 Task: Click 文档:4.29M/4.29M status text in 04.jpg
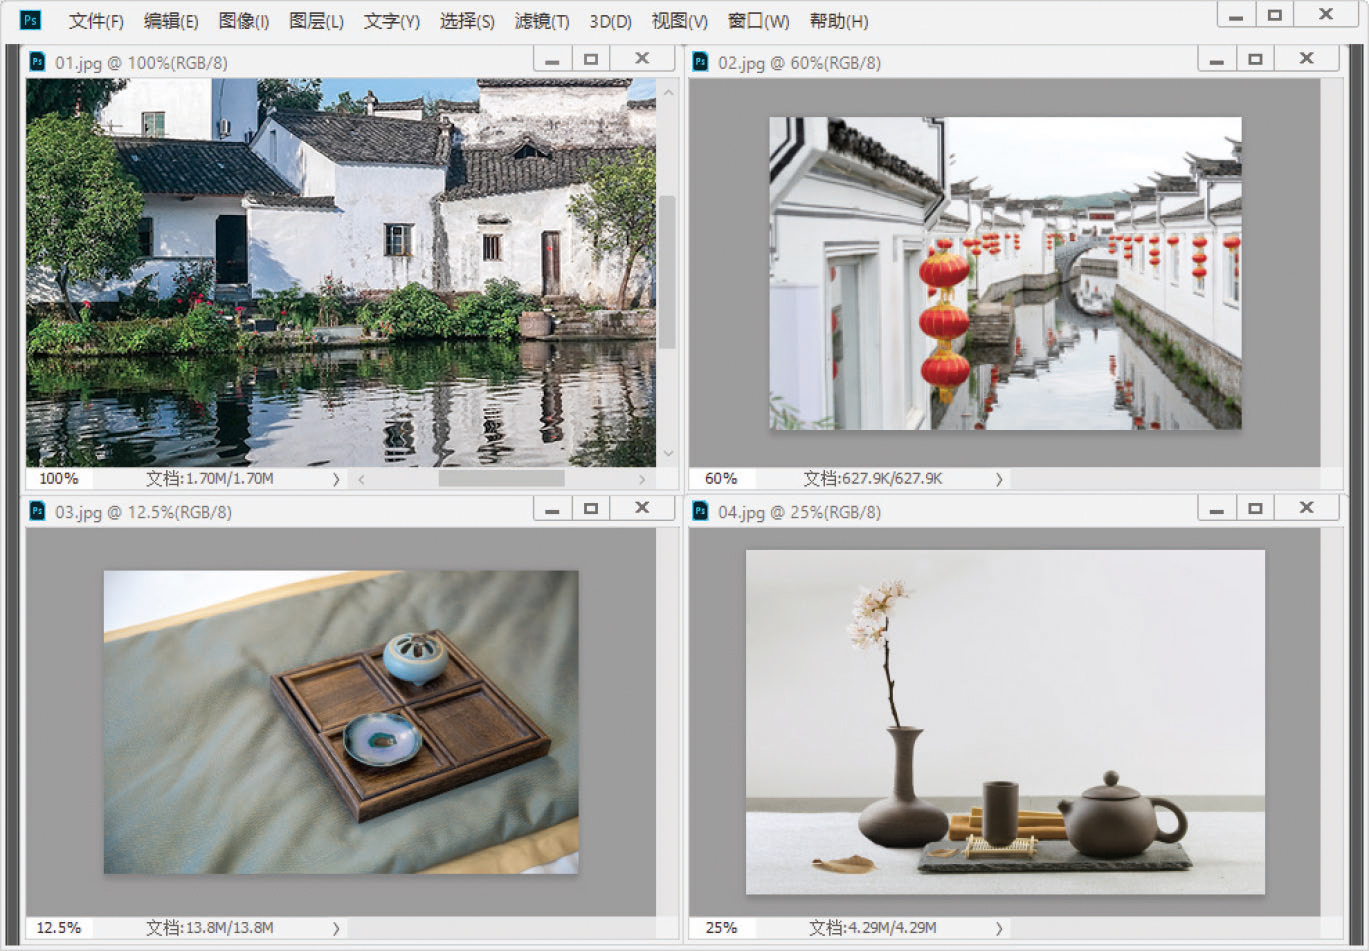[x=873, y=927]
